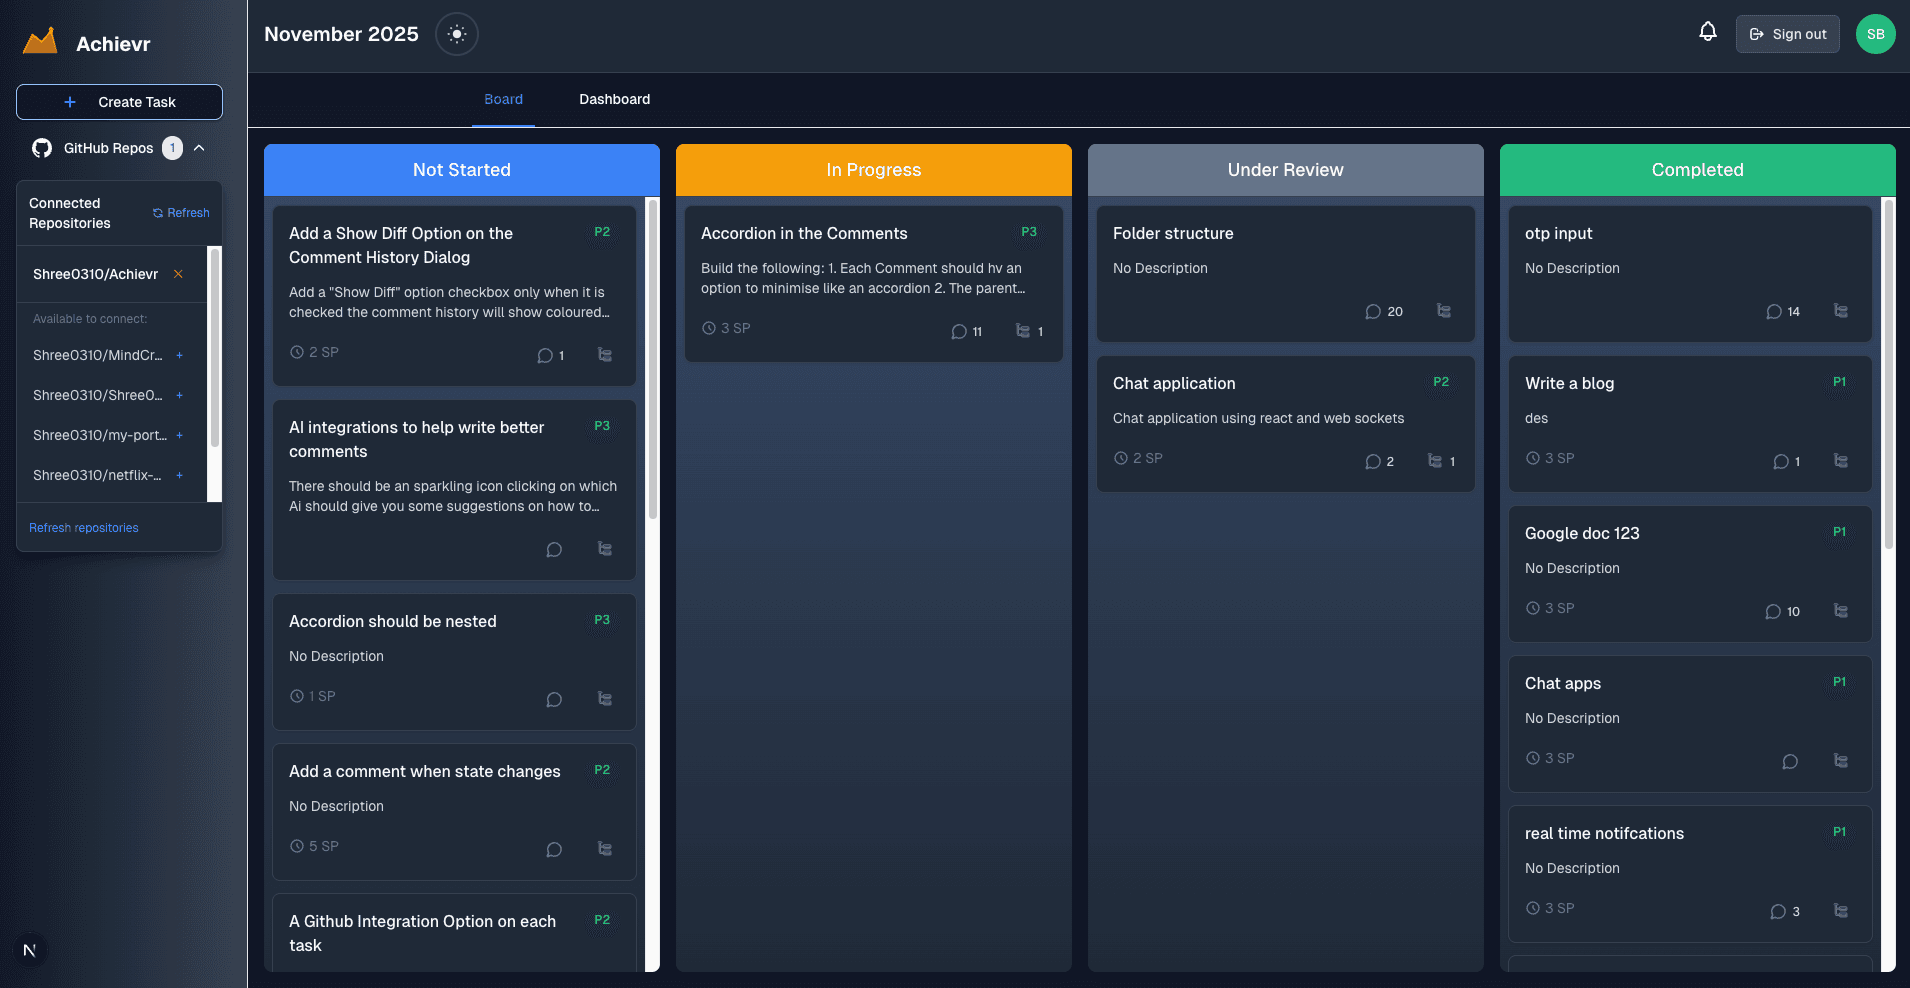The height and width of the screenshot is (988, 1910).
Task: Open the notifications bell
Action: [1708, 32]
